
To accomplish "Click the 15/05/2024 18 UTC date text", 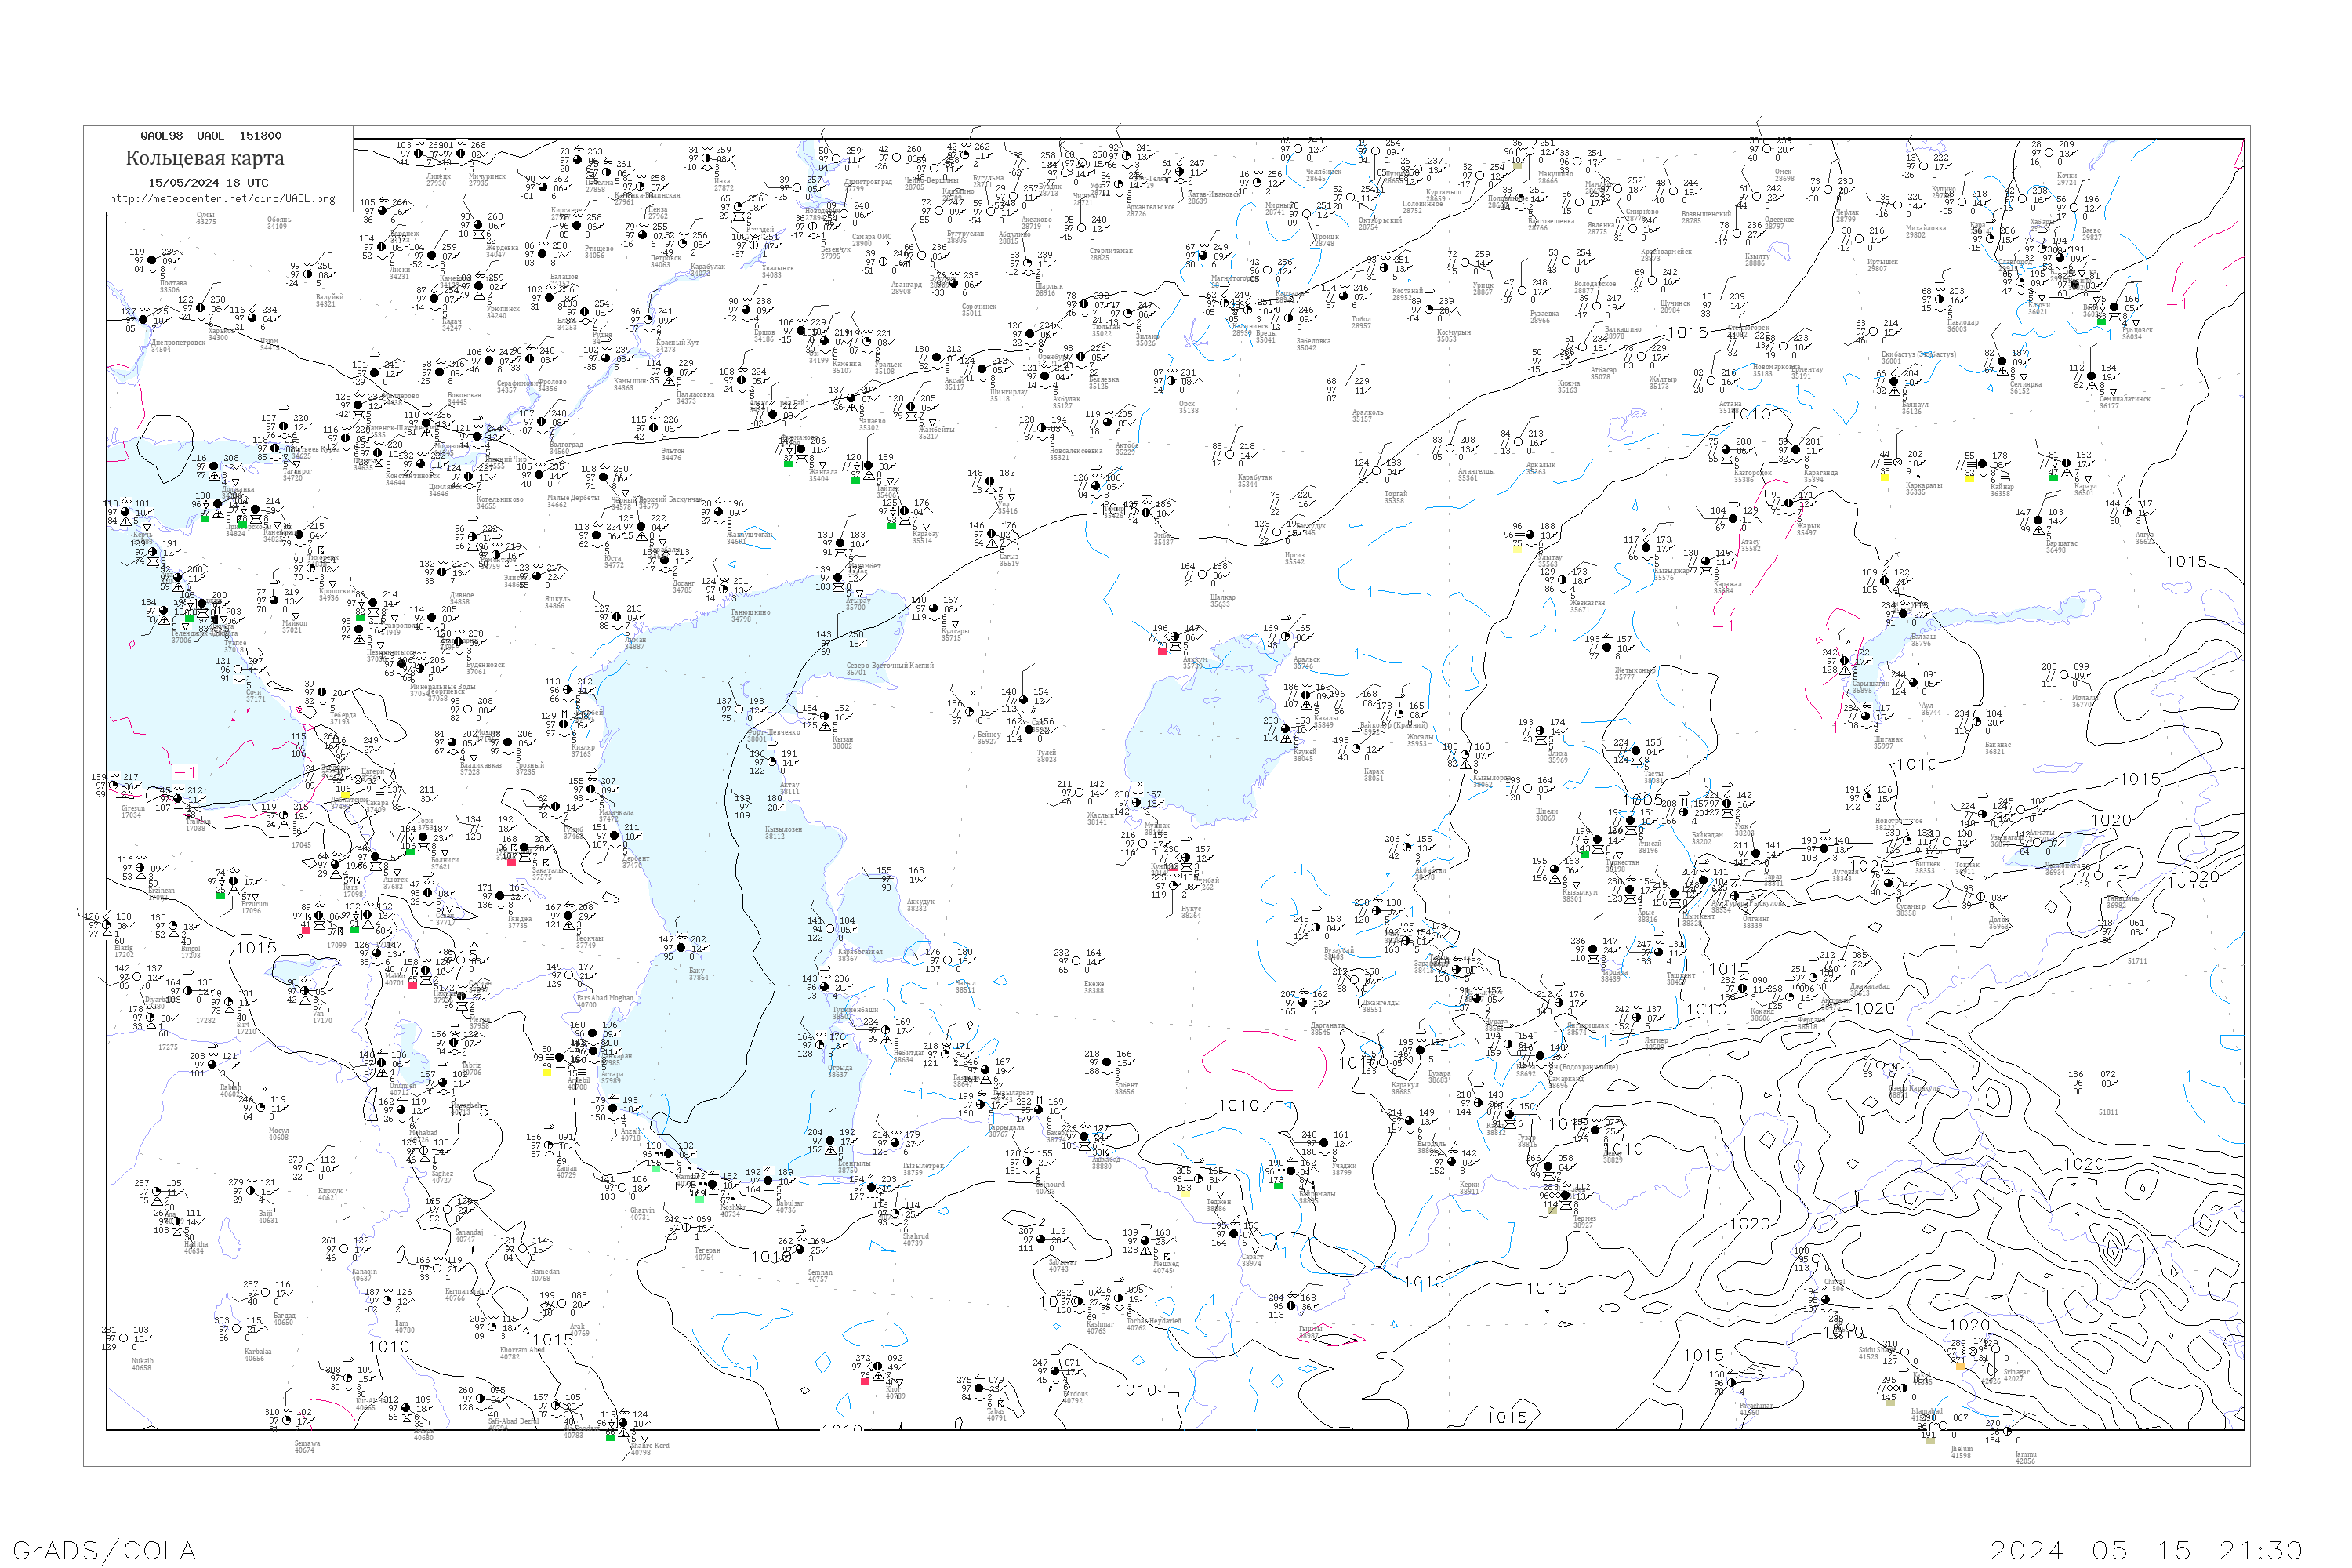I will click(x=208, y=183).
